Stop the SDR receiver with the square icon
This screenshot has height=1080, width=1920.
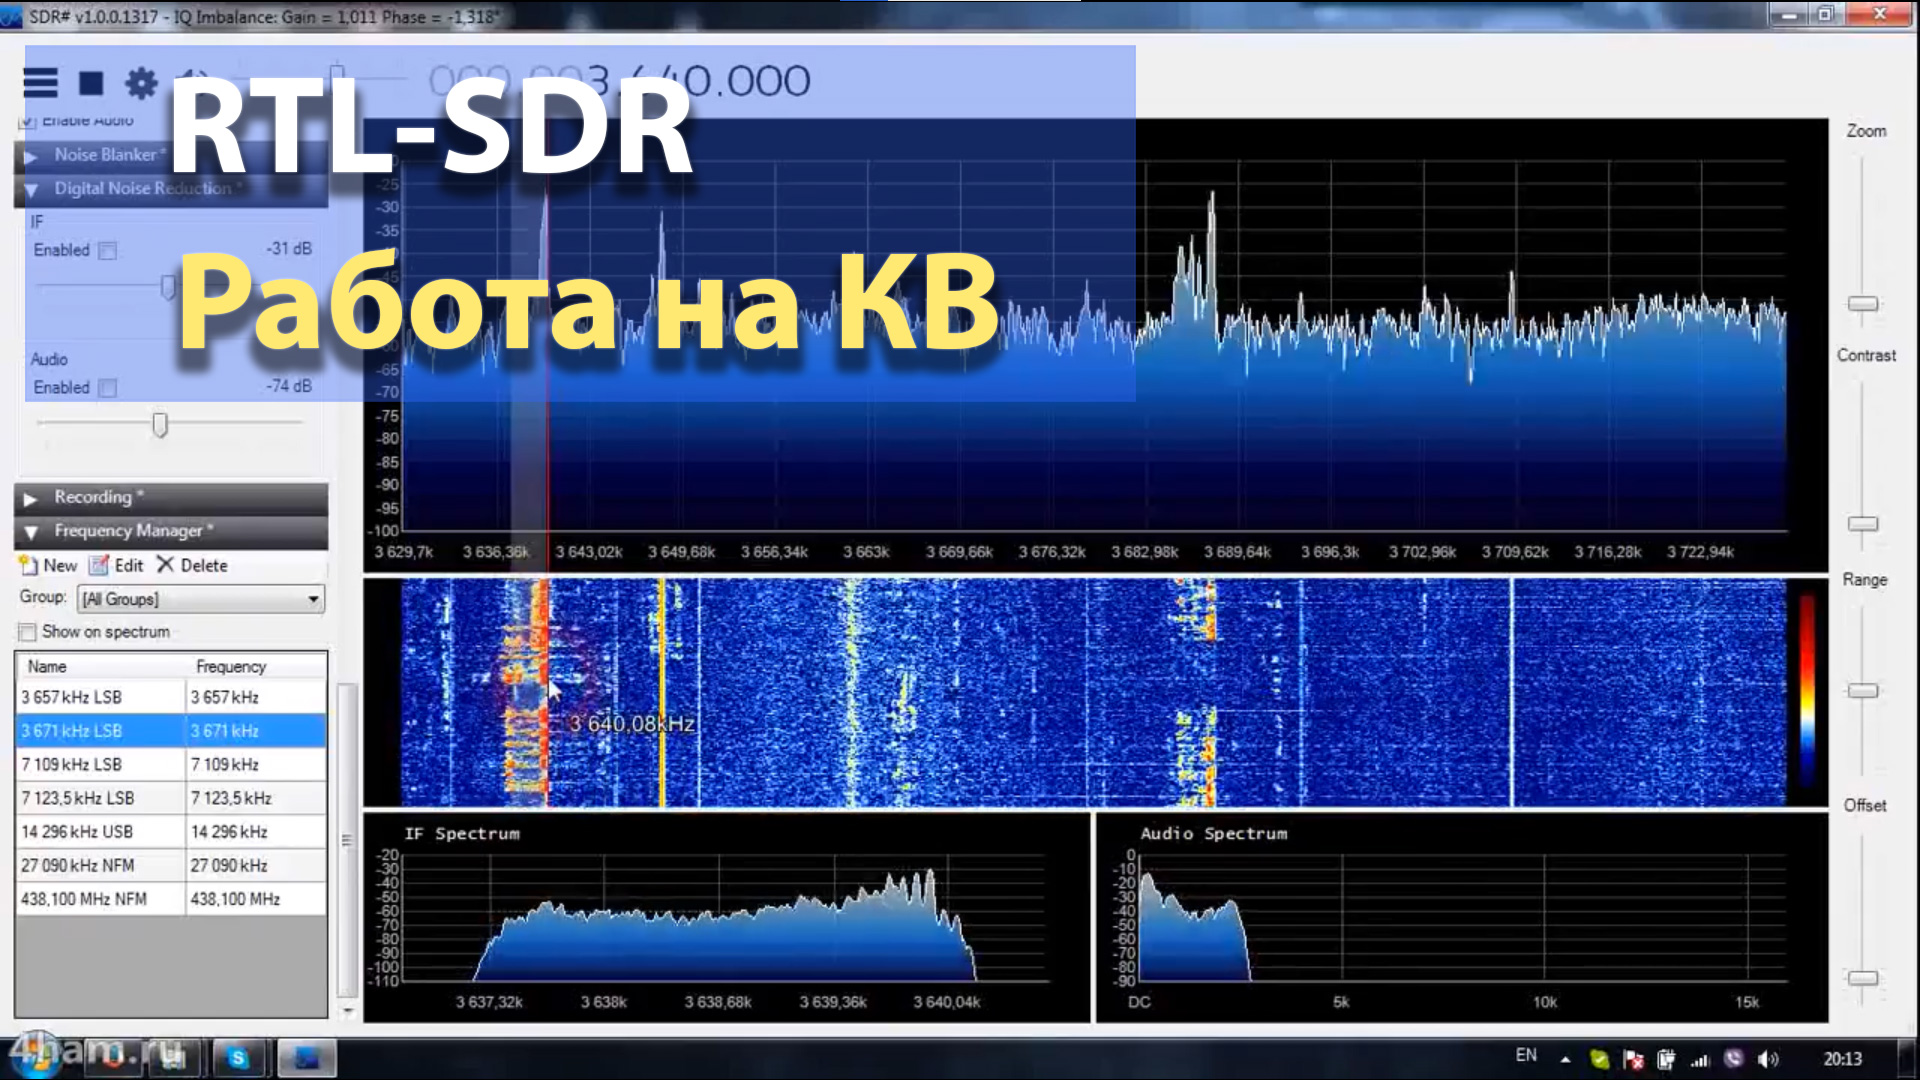tap(91, 84)
